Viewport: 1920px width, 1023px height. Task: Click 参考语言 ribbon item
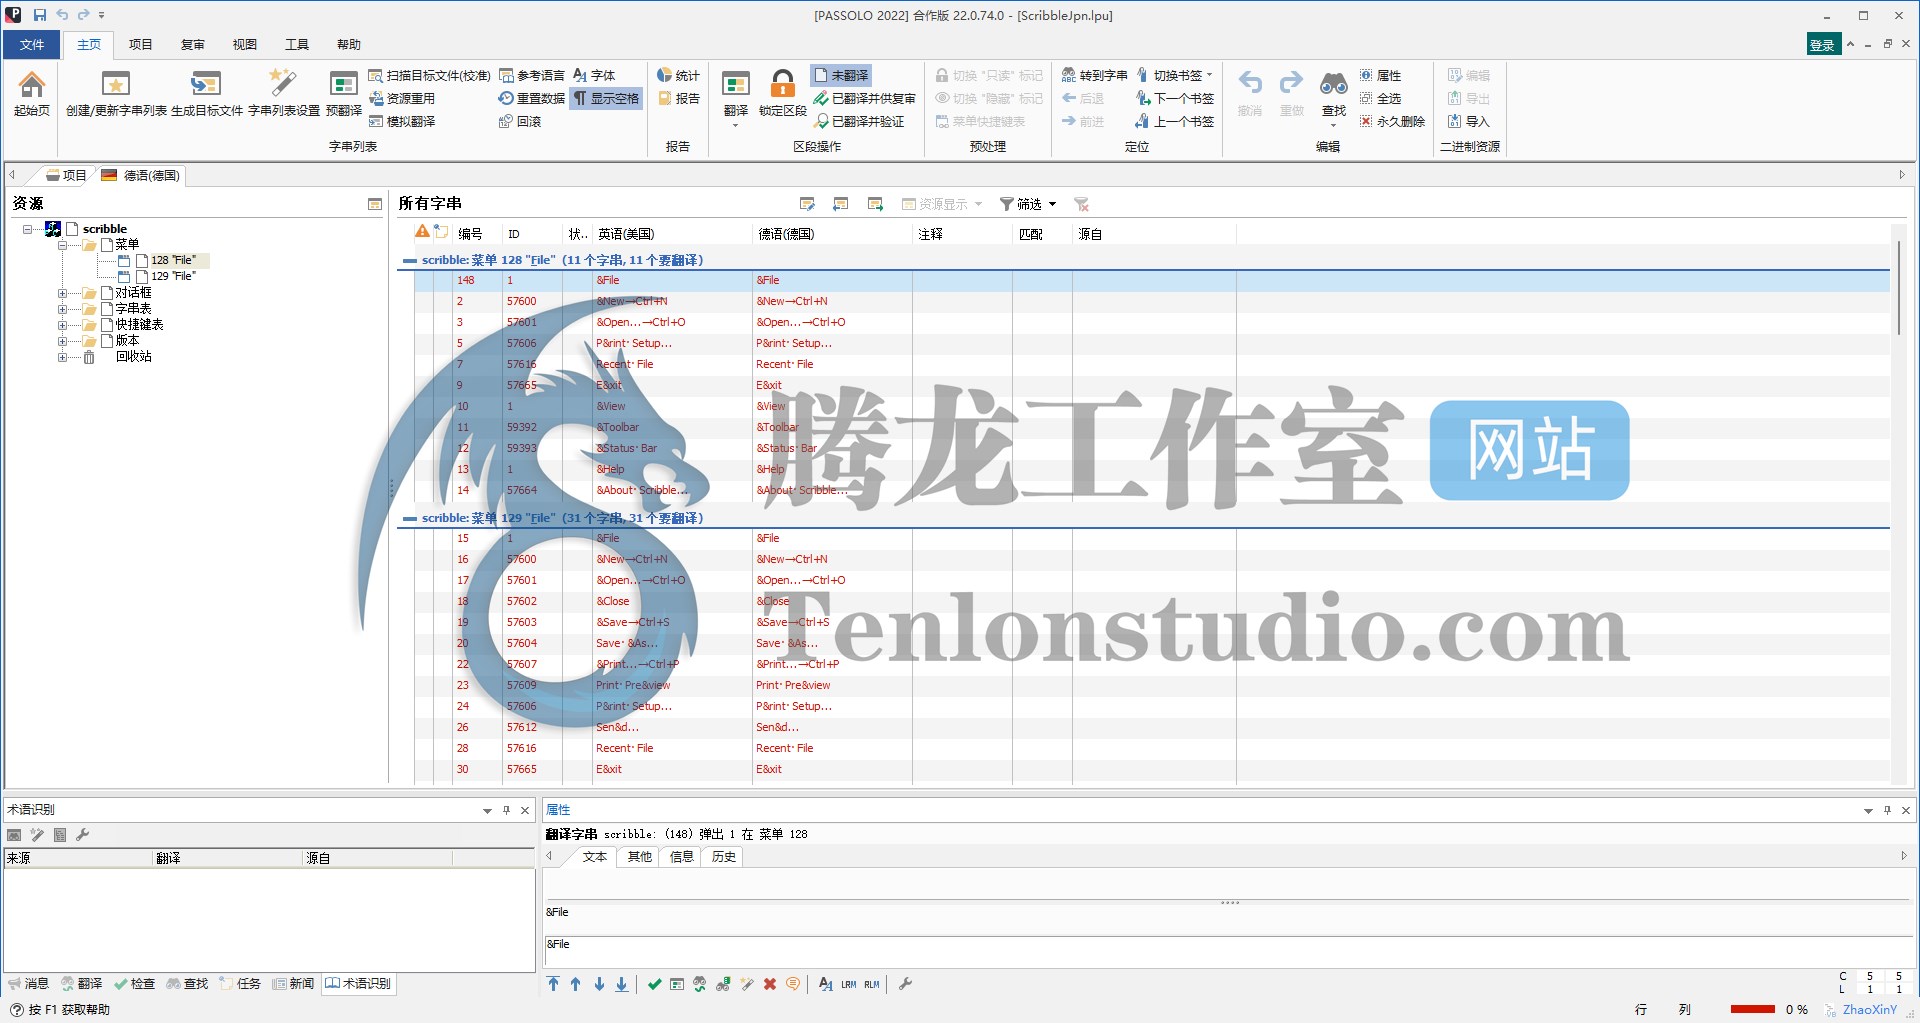pyautogui.click(x=531, y=75)
